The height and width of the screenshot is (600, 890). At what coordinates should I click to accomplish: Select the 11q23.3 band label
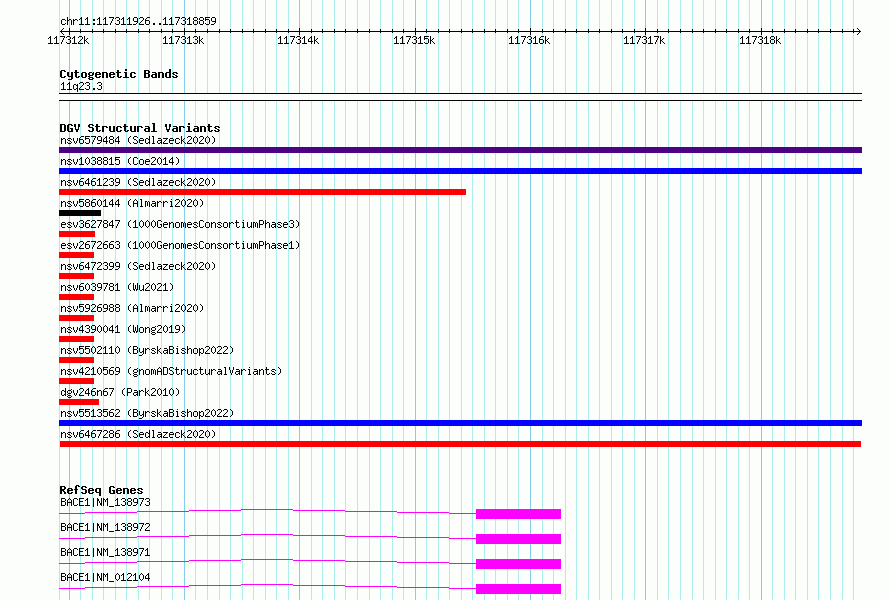81,86
